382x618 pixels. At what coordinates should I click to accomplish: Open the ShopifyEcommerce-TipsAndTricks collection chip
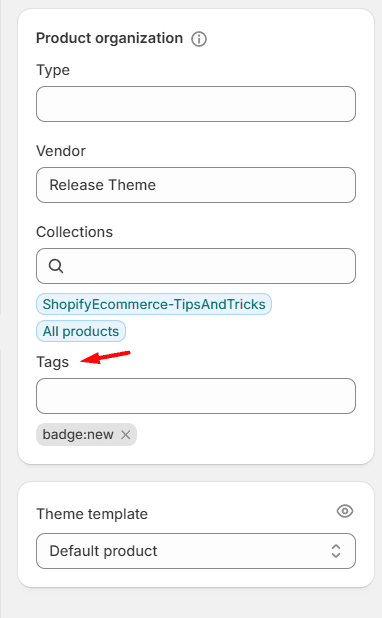pos(154,304)
